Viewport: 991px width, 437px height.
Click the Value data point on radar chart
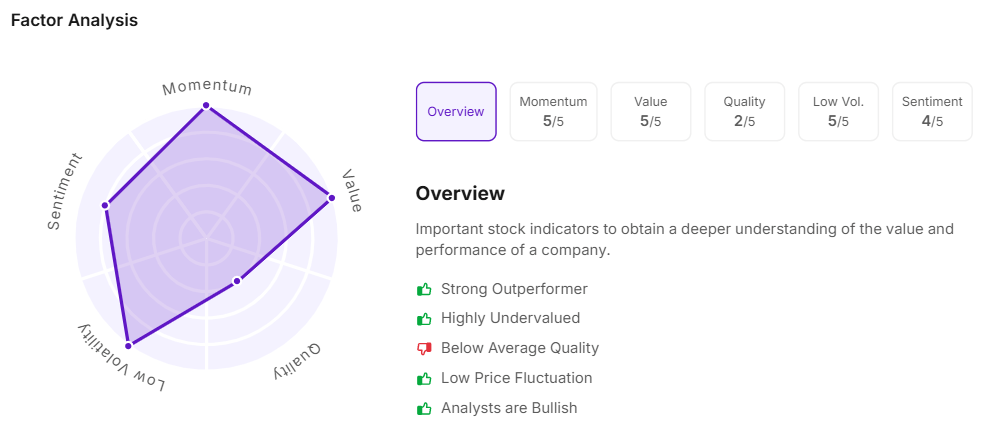tap(331, 198)
